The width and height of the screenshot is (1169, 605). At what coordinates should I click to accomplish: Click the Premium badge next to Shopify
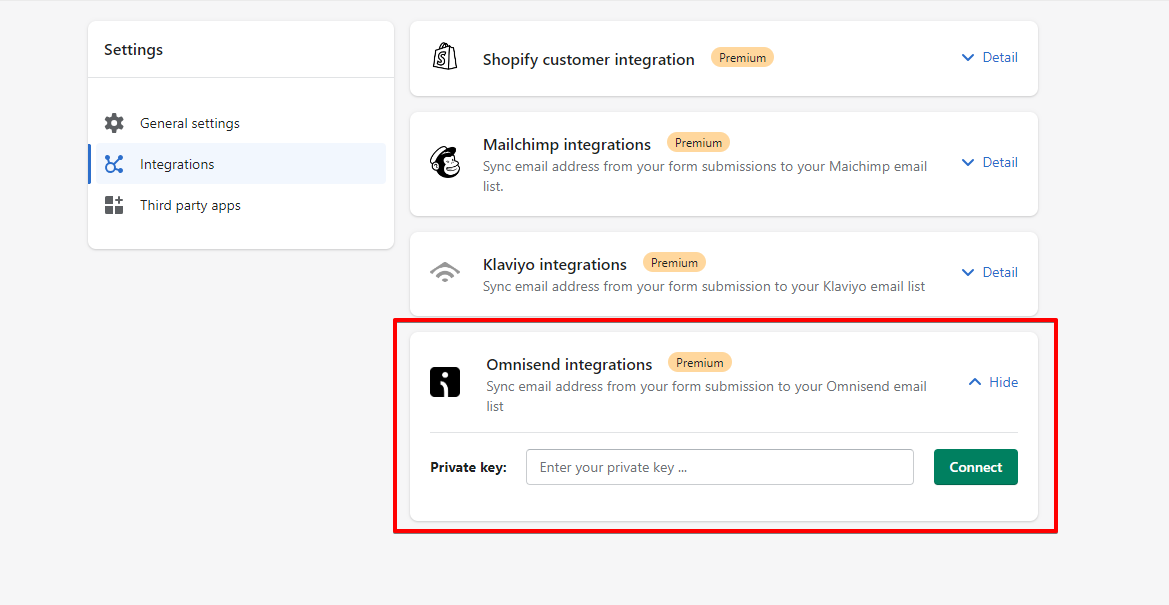(x=743, y=57)
